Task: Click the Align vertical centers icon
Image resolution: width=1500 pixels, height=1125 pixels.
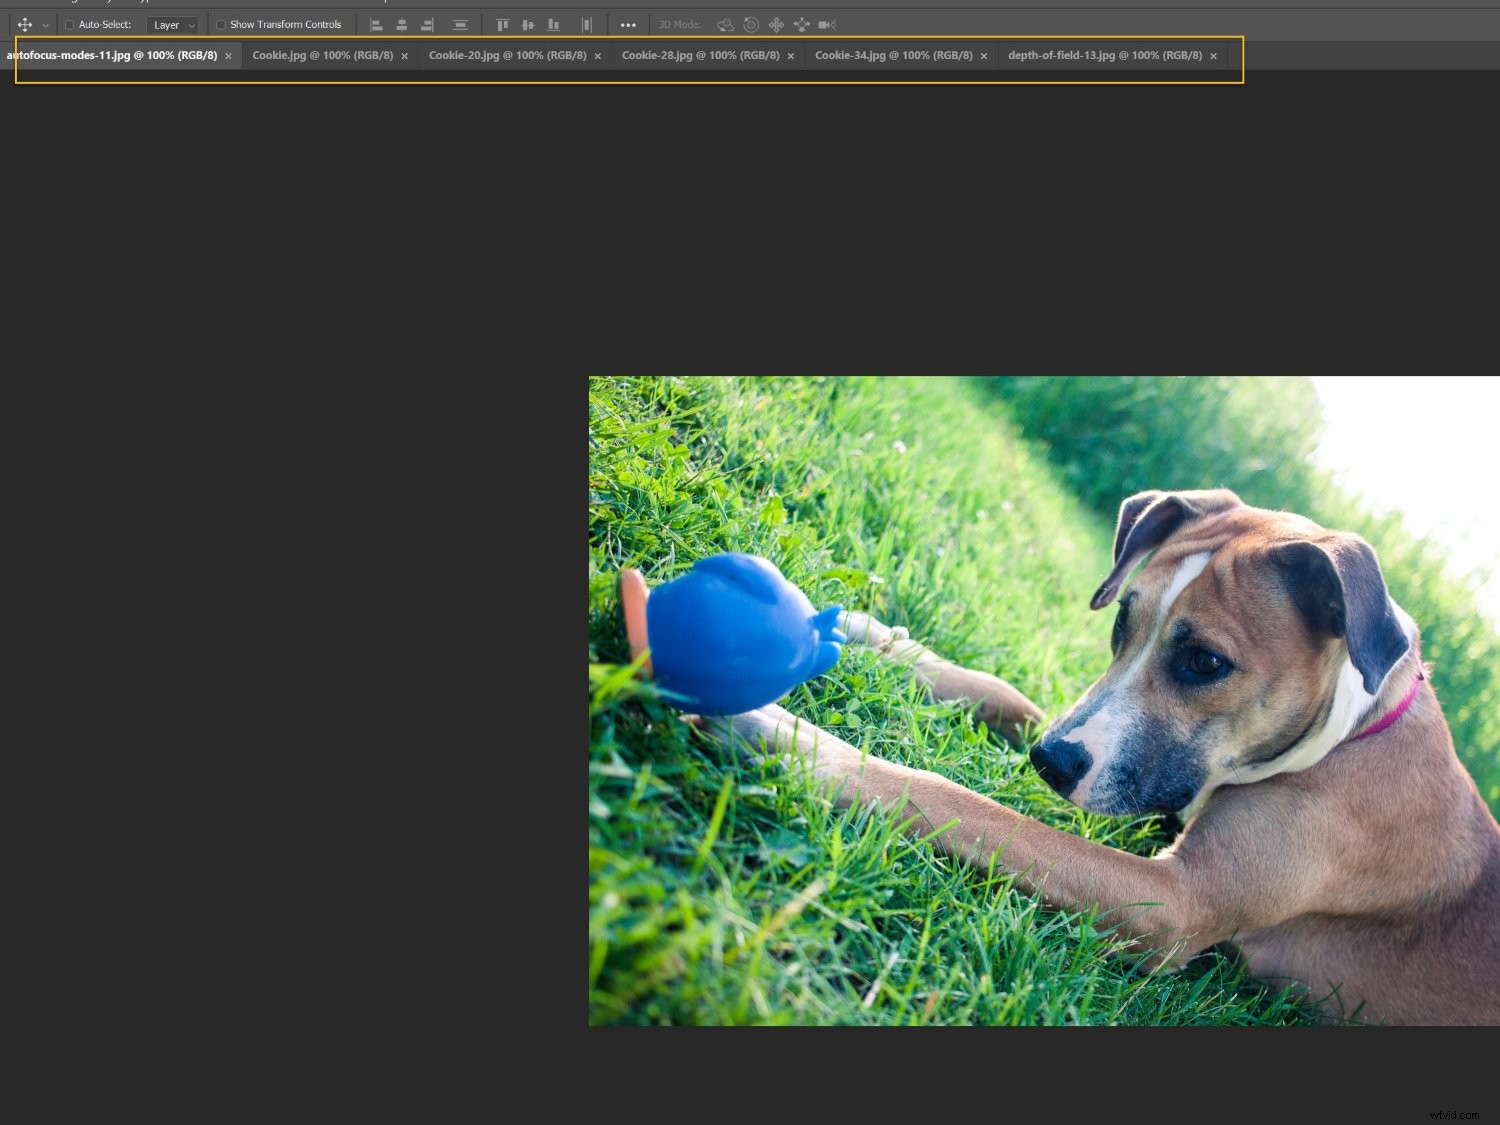Action: pyautogui.click(x=527, y=24)
